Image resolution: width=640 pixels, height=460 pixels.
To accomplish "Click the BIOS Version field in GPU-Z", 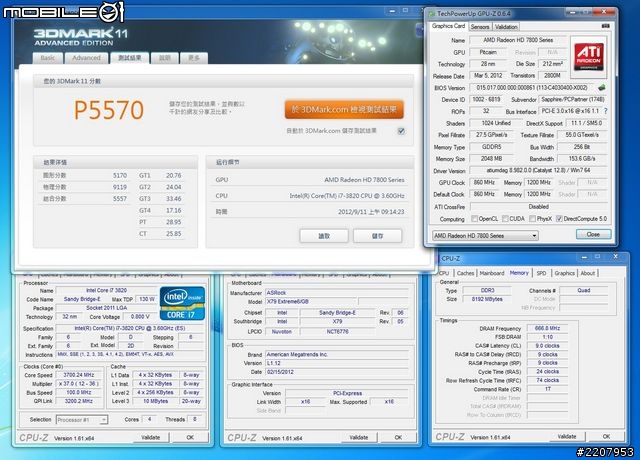I will [532, 87].
